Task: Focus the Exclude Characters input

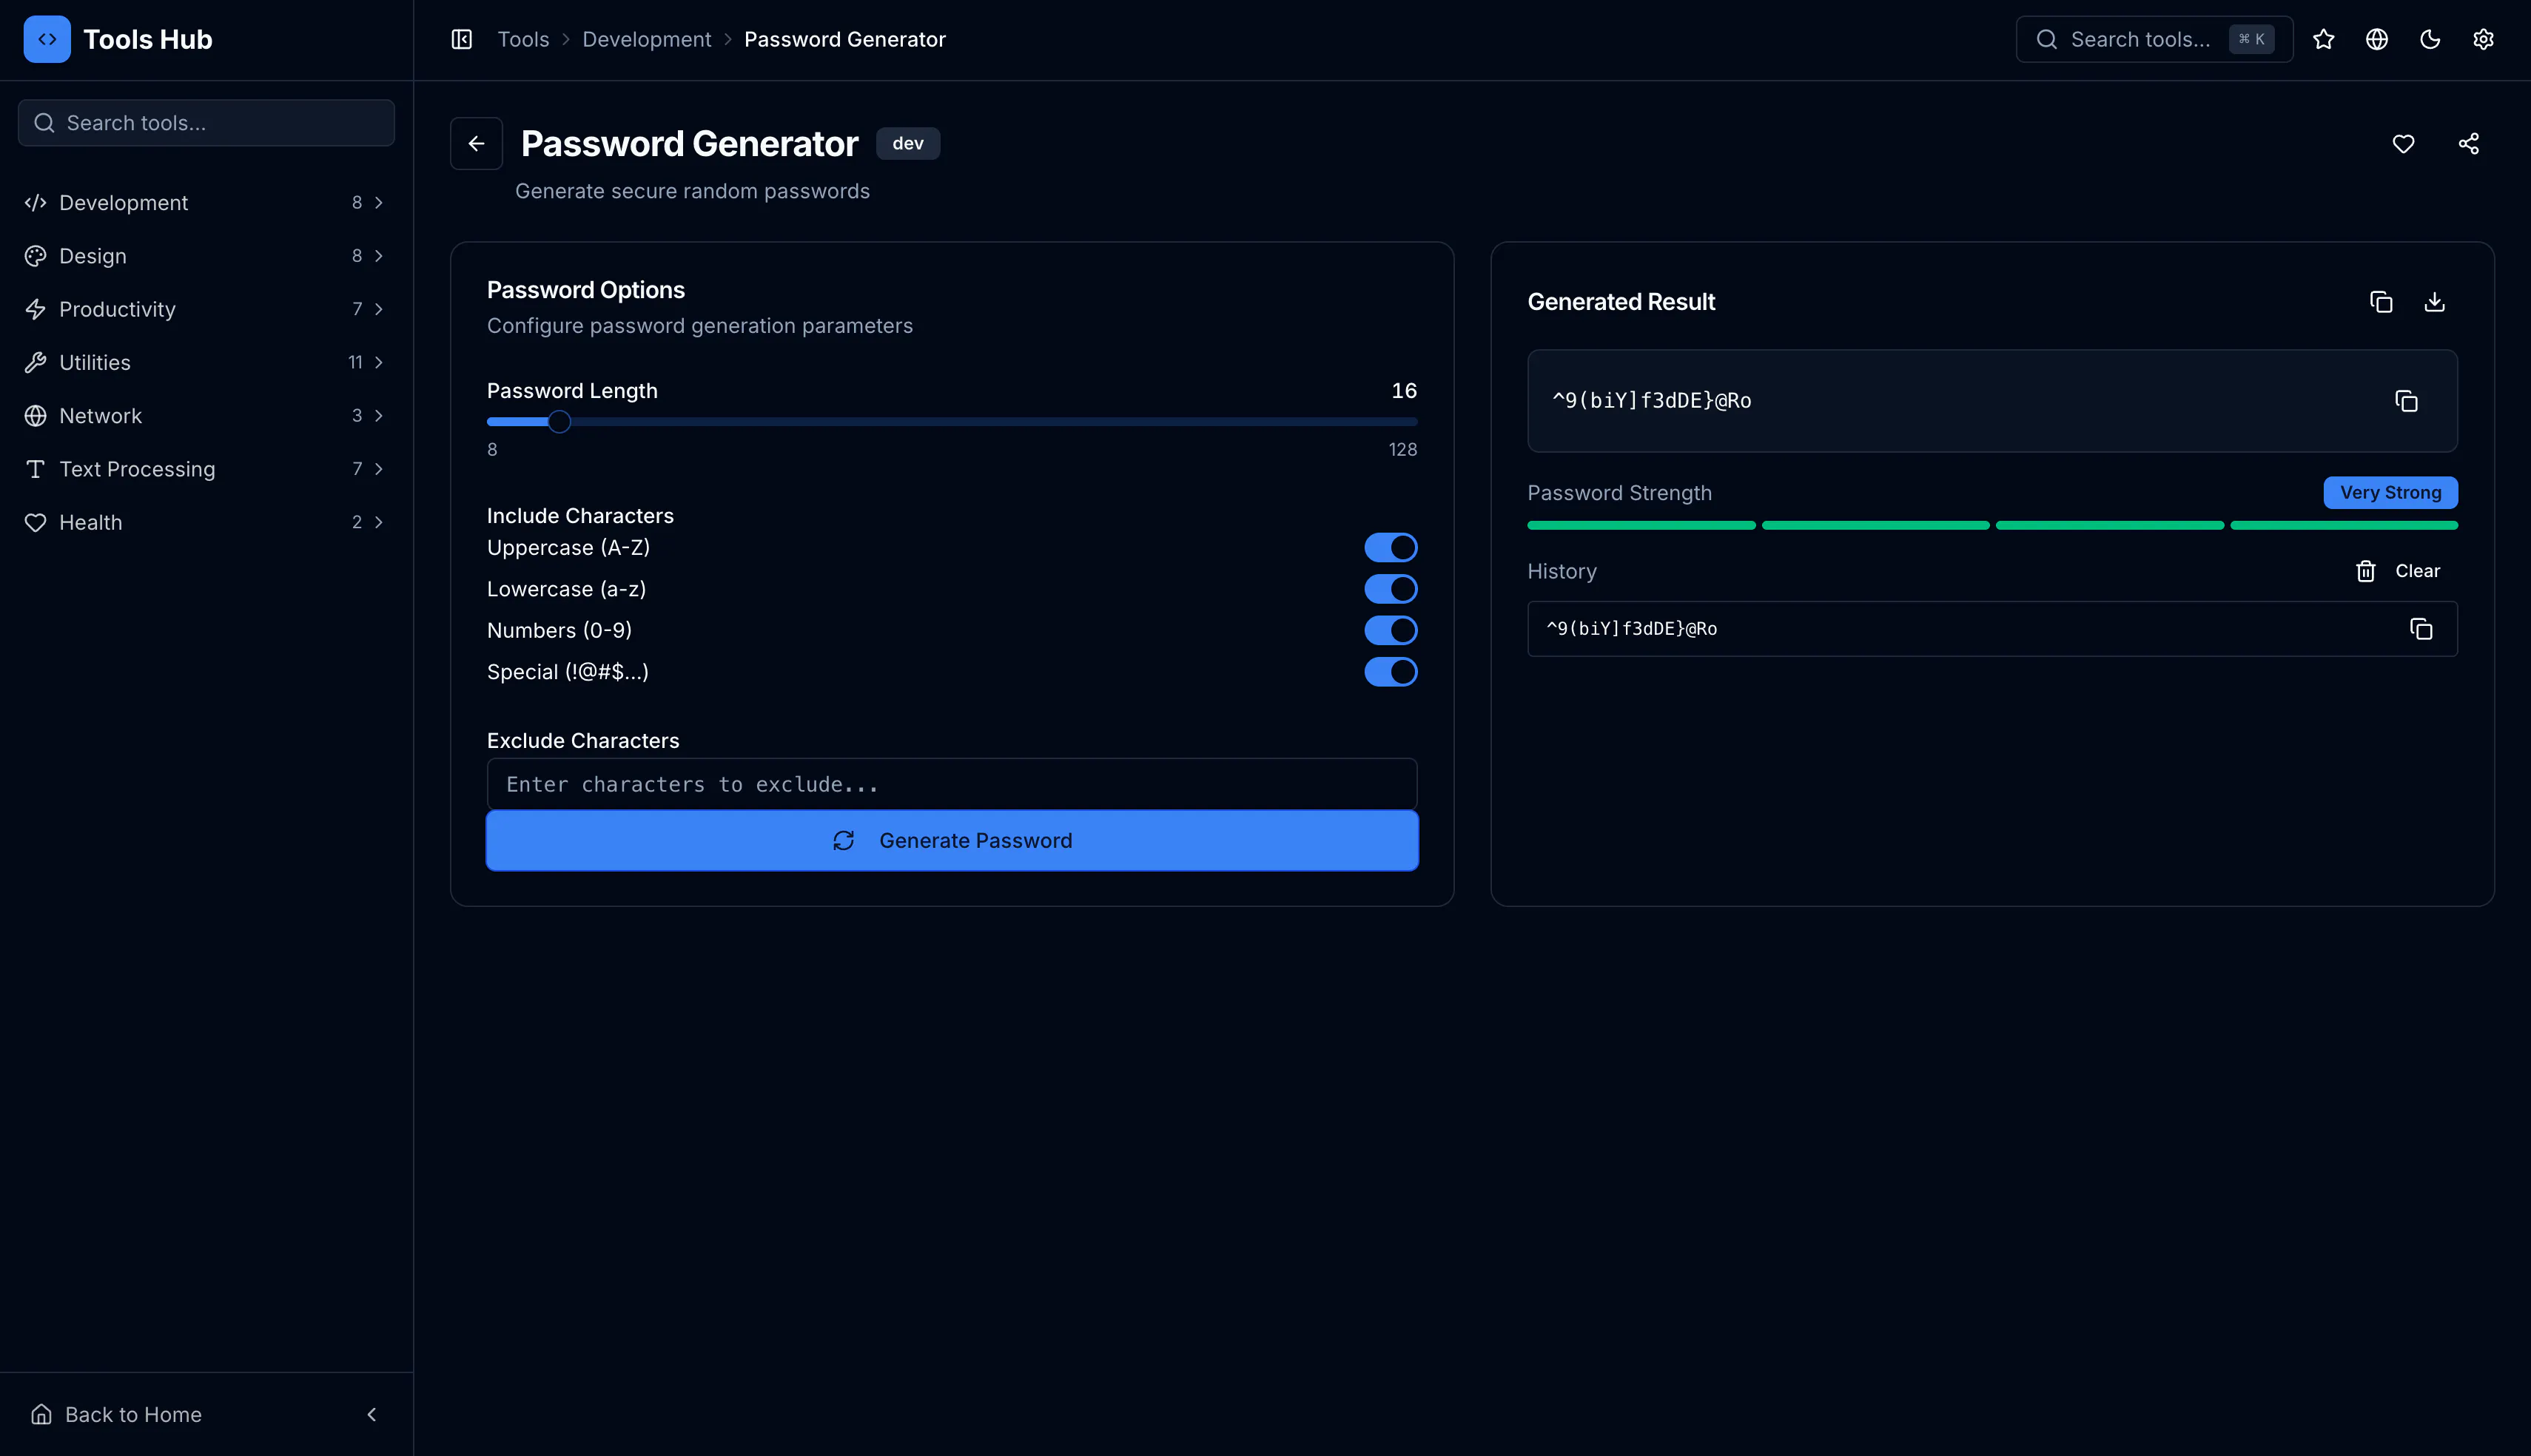Action: pos(952,785)
